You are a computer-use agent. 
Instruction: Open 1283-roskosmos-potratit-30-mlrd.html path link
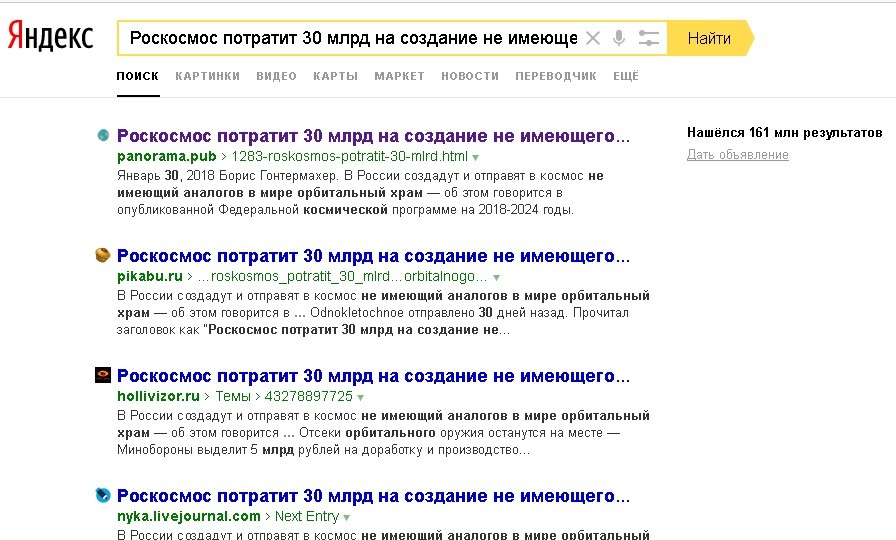pyautogui.click(x=349, y=156)
